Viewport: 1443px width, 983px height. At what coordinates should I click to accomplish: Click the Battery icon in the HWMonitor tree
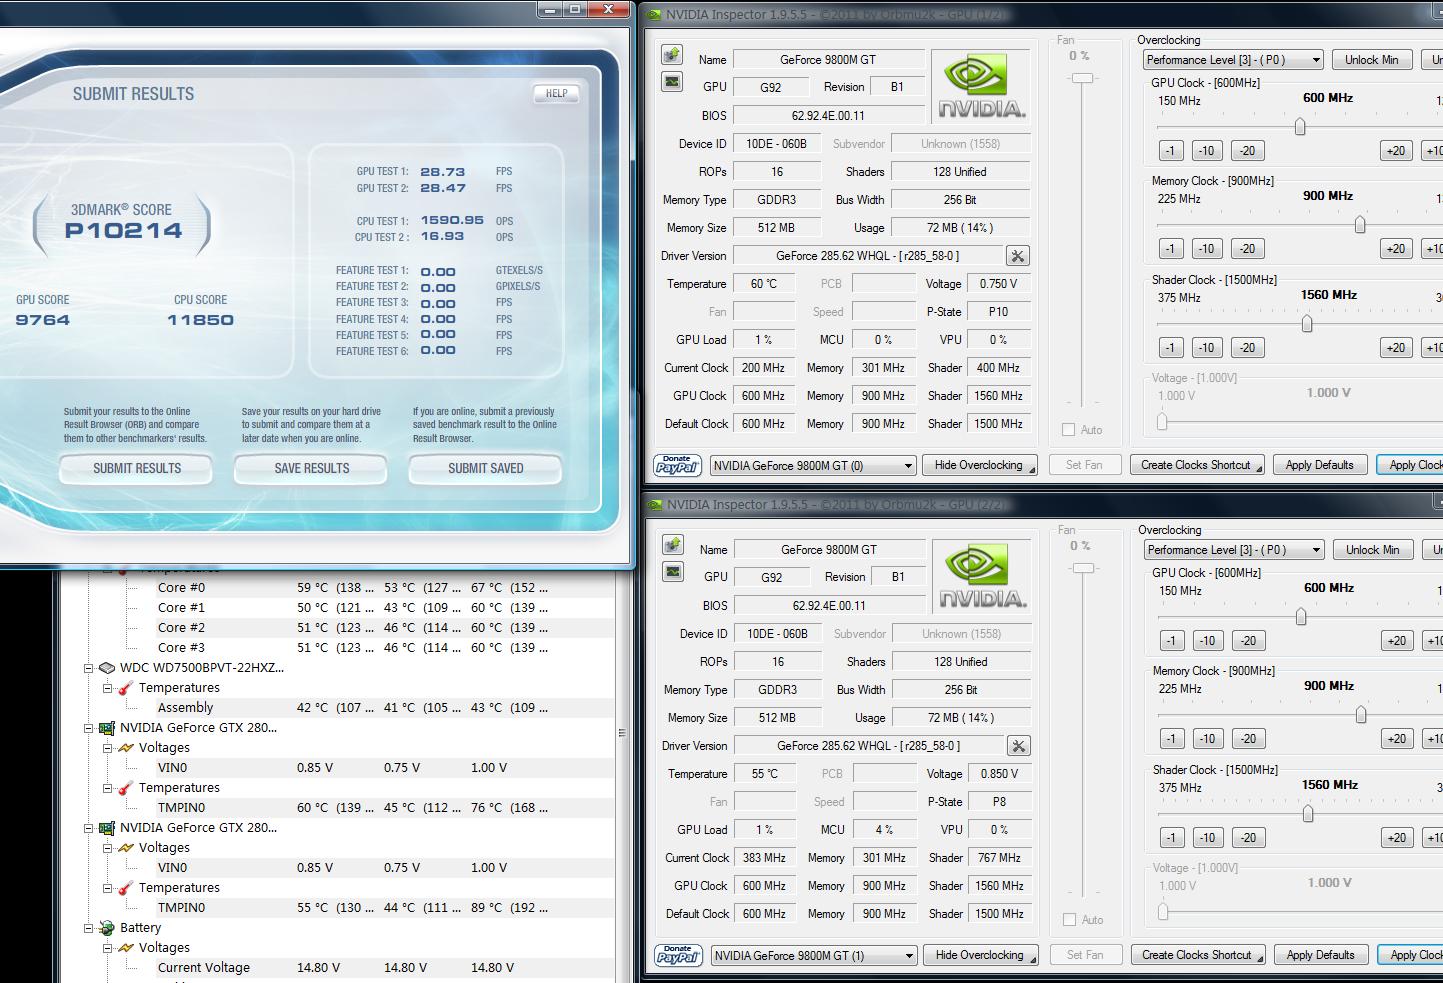[107, 928]
